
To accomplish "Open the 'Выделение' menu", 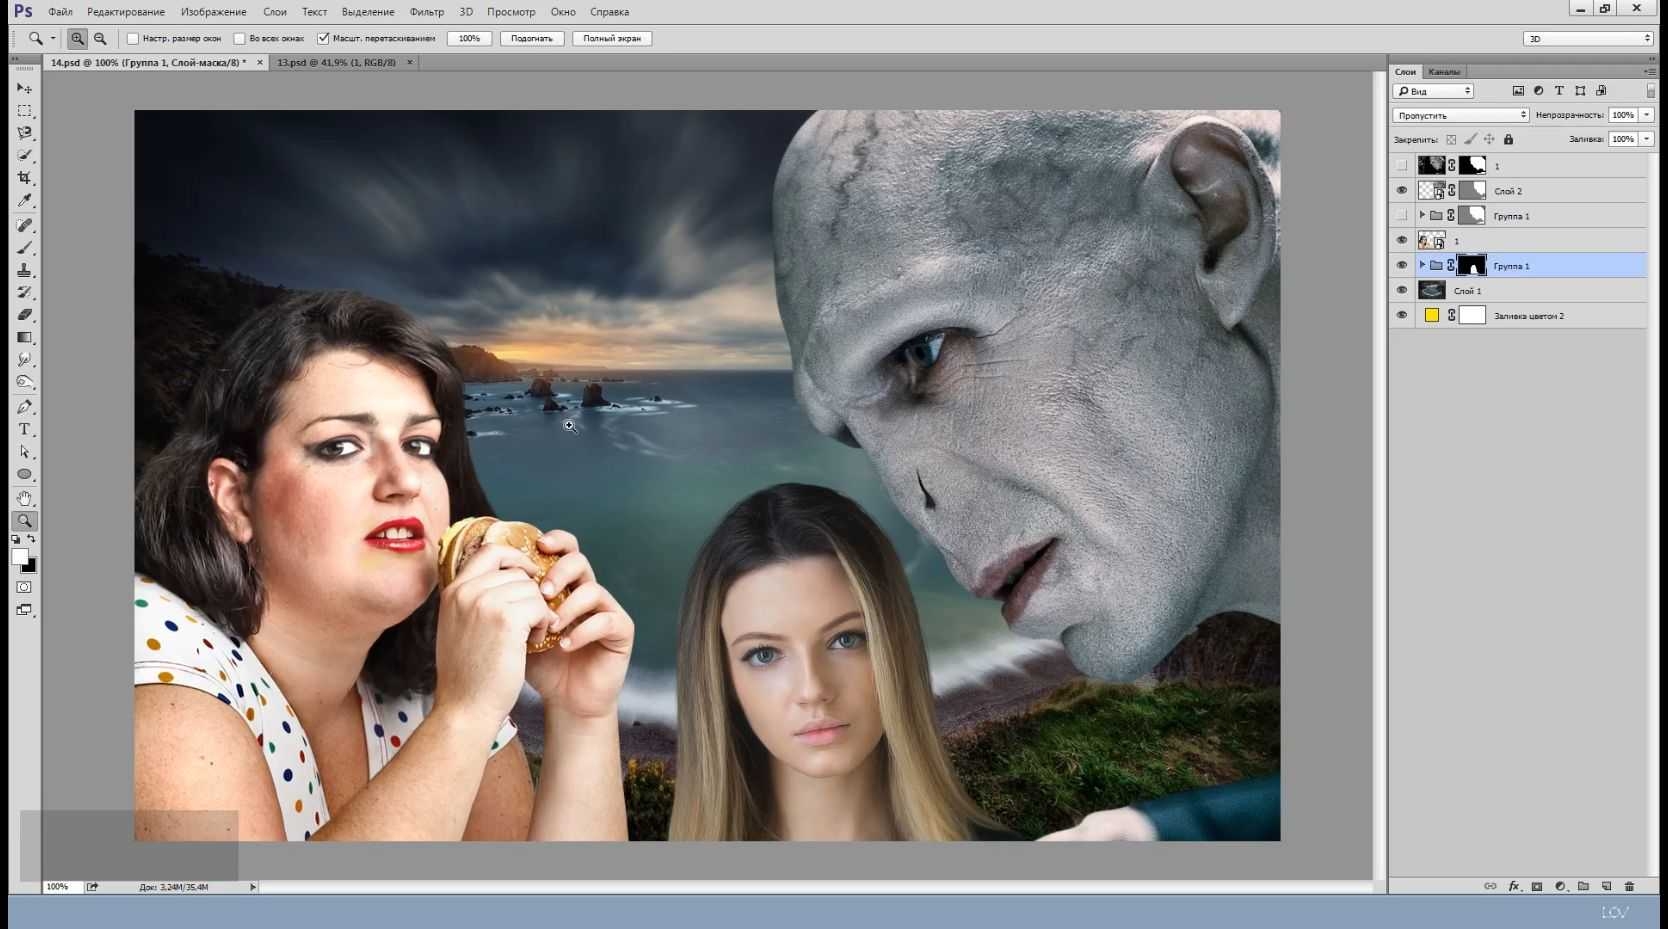I will coord(368,12).
